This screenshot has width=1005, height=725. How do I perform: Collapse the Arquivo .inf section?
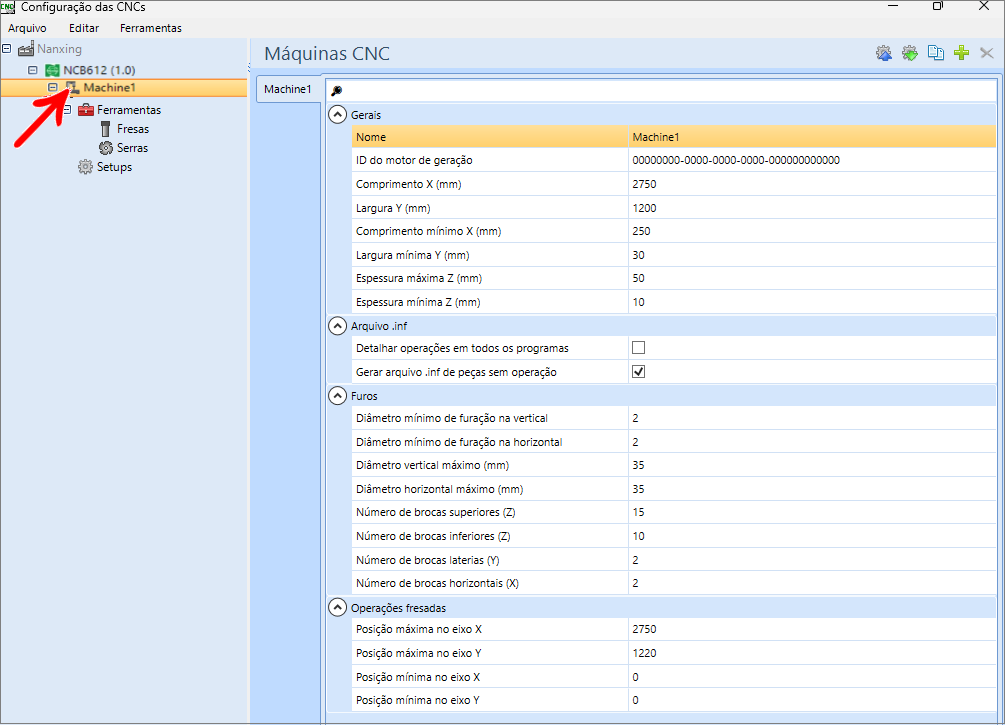tap(338, 326)
